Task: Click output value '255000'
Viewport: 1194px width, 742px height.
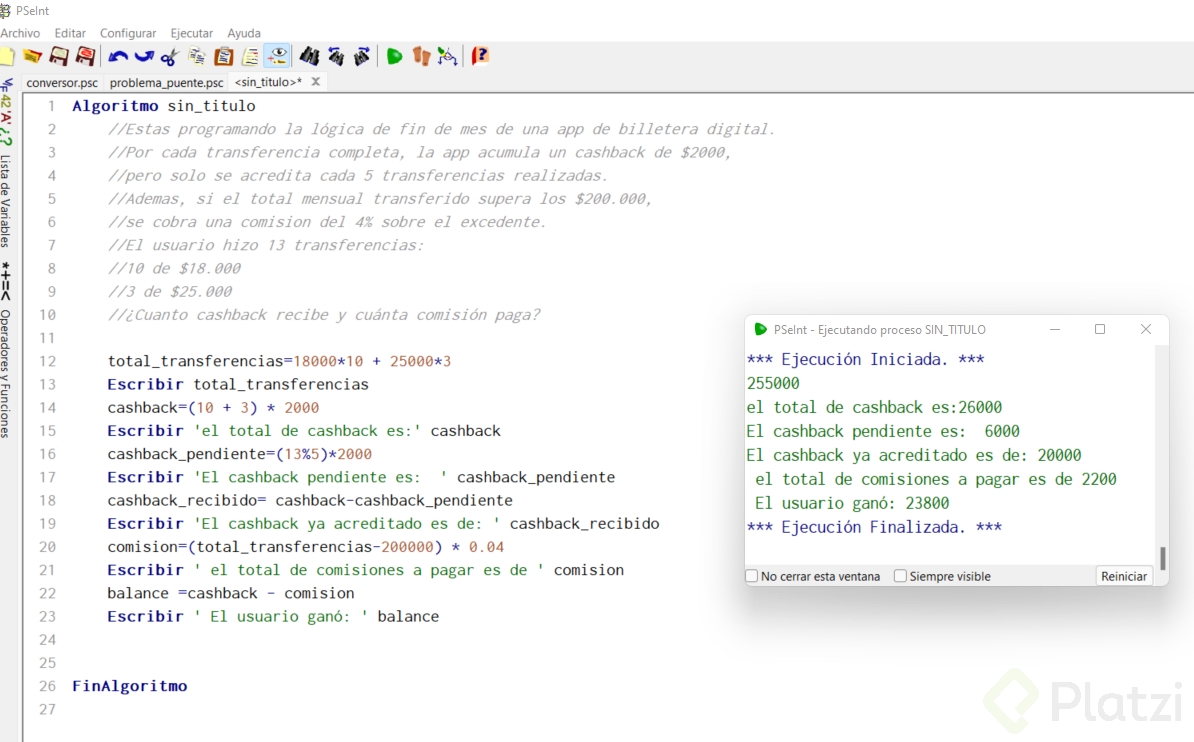Action: point(774,383)
